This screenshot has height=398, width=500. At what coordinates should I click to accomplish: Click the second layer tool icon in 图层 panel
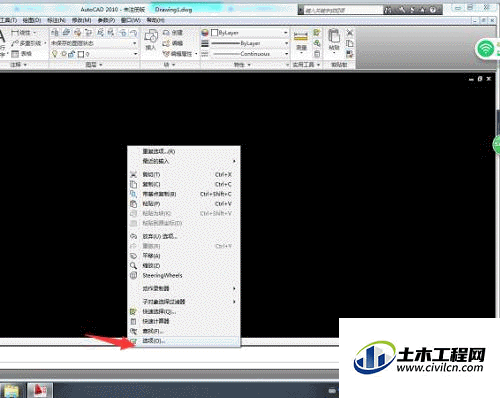[66, 32]
